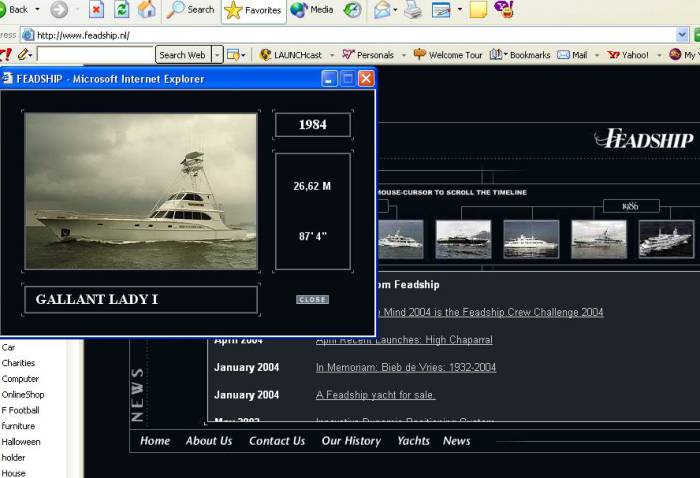Viewport: 700px width, 478px height.
Task: Open the Back history dropdown arrow
Action: coord(38,9)
